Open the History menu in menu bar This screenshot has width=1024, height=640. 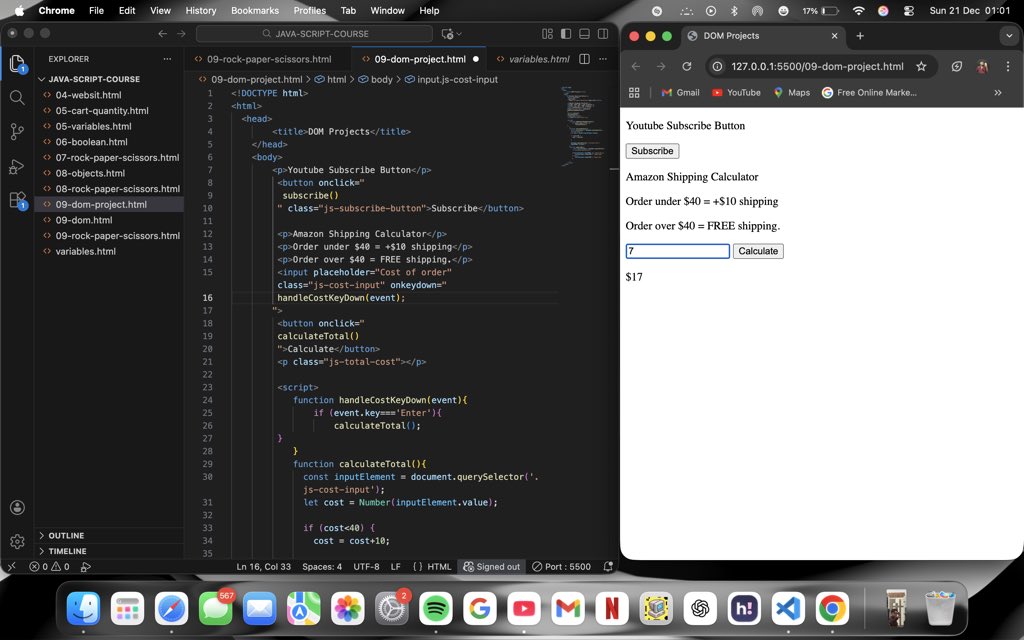click(x=200, y=10)
